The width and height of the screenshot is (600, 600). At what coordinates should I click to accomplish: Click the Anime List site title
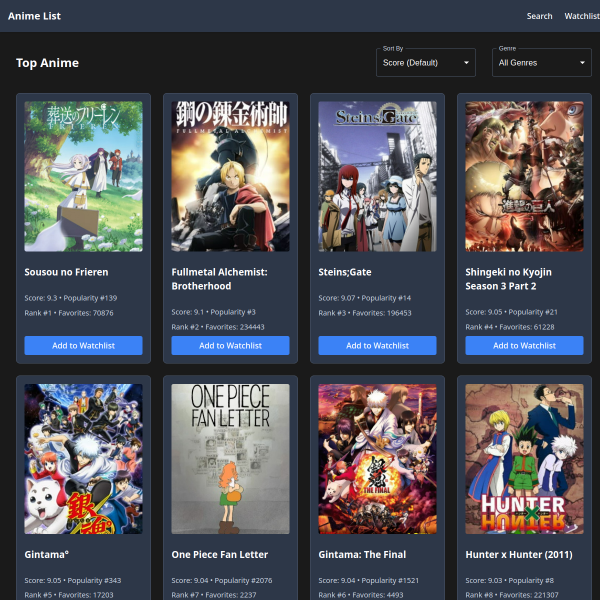[x=34, y=16]
